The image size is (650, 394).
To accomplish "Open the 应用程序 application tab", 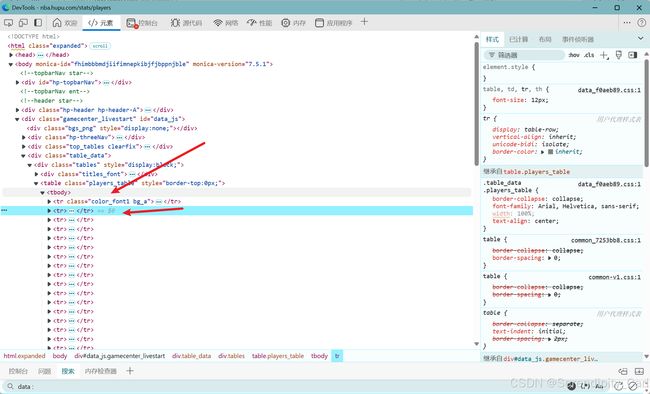I will (333, 23).
